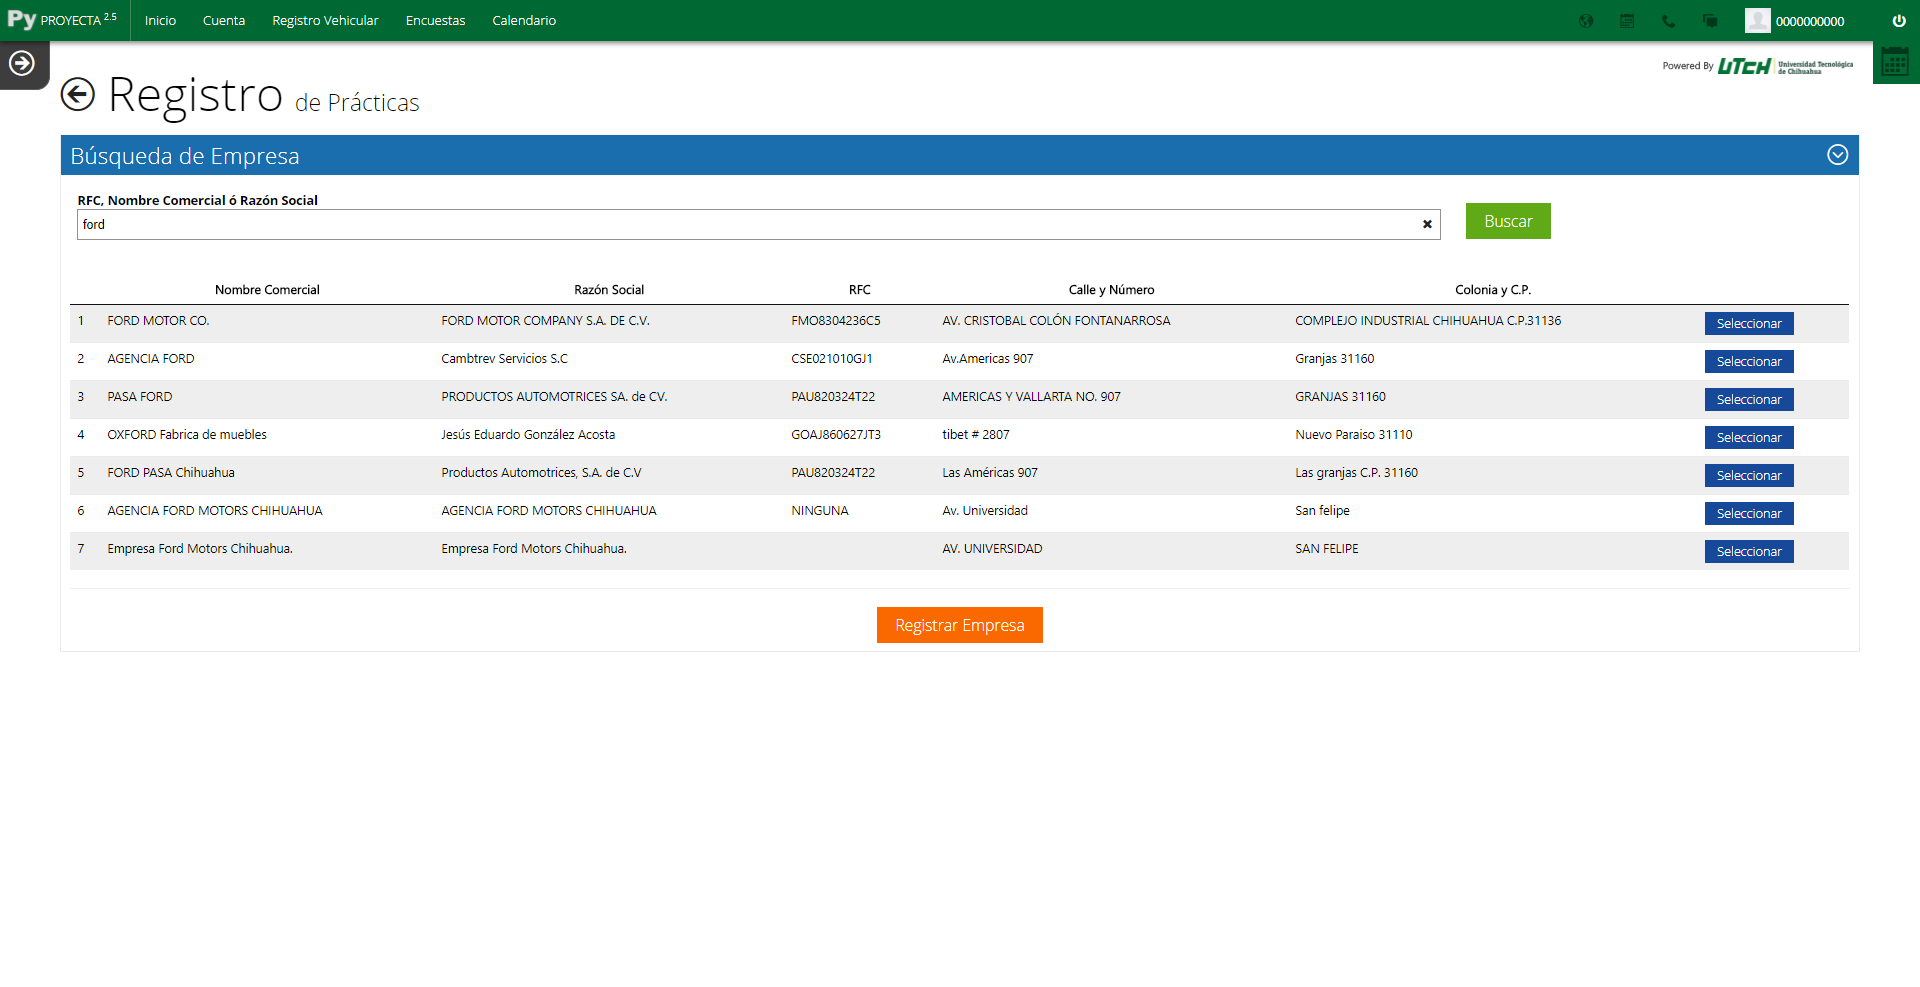This screenshot has width=1920, height=987.
Task: Click the power logout icon
Action: [1899, 21]
